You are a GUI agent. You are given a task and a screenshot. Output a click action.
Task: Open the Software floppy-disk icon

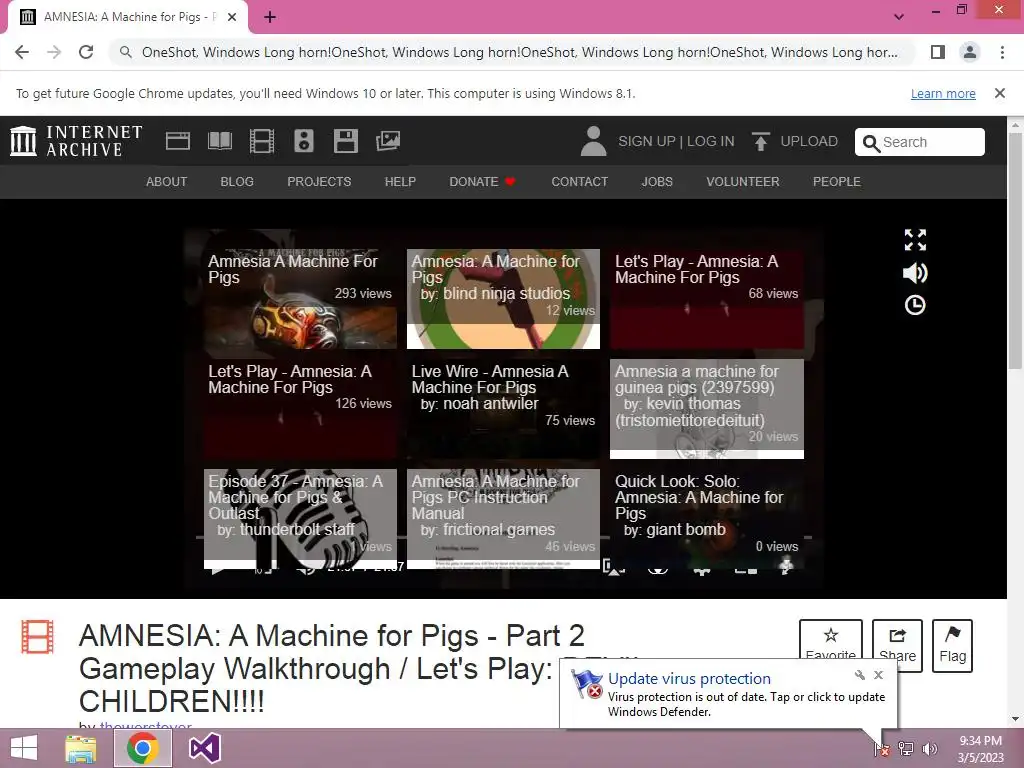[x=345, y=141]
